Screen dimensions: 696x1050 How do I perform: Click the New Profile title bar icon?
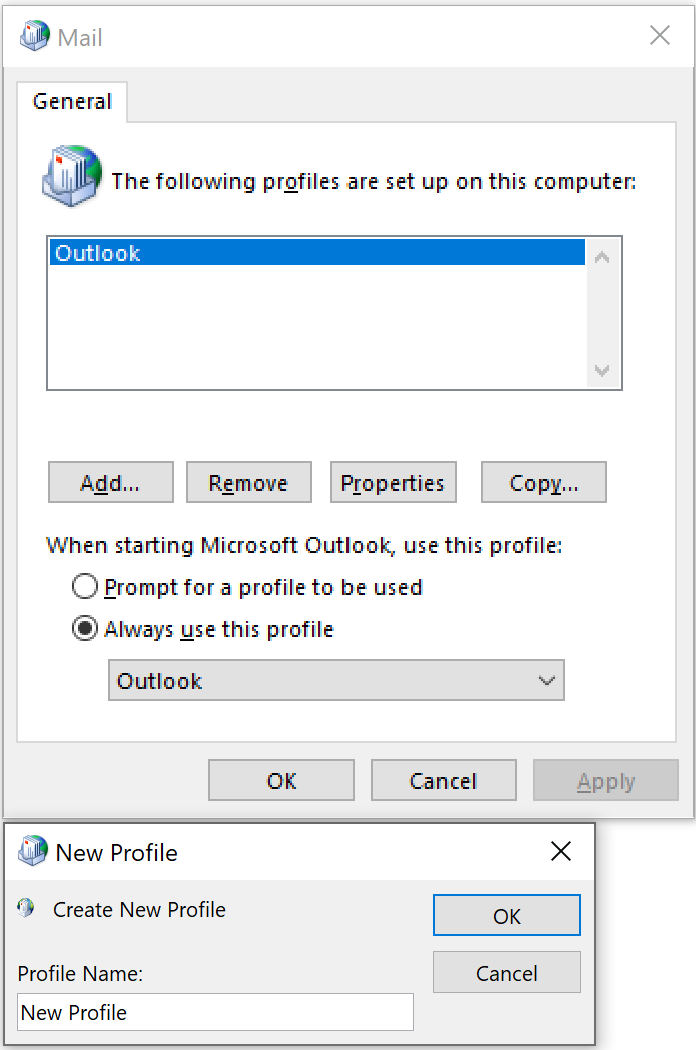[33, 851]
